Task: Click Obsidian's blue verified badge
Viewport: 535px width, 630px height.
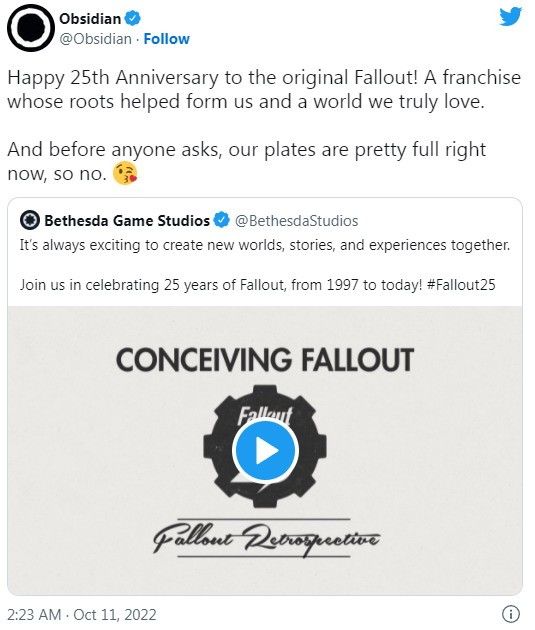Action: pos(133,18)
